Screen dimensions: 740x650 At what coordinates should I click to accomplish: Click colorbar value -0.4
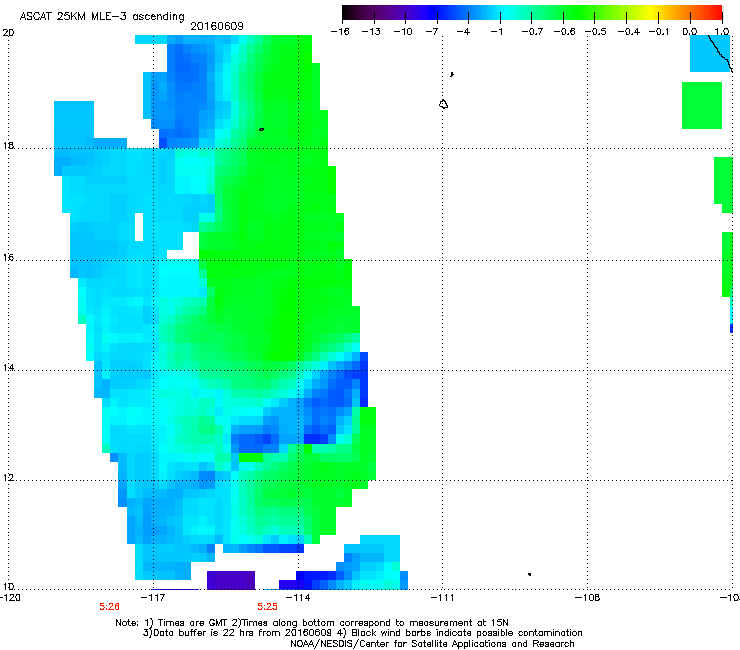[628, 32]
